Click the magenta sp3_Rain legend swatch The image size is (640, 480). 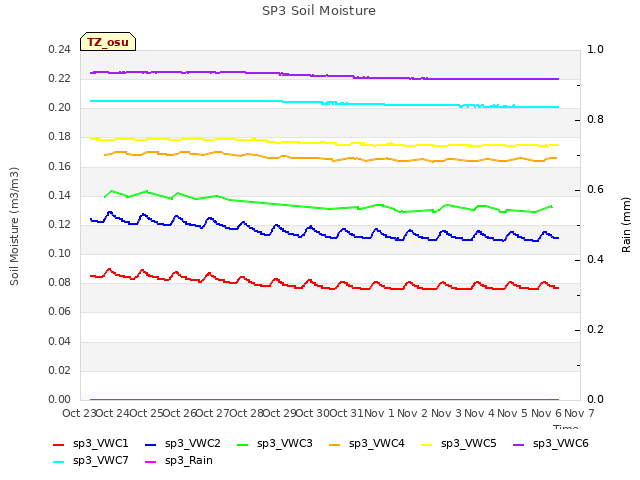tap(151, 462)
